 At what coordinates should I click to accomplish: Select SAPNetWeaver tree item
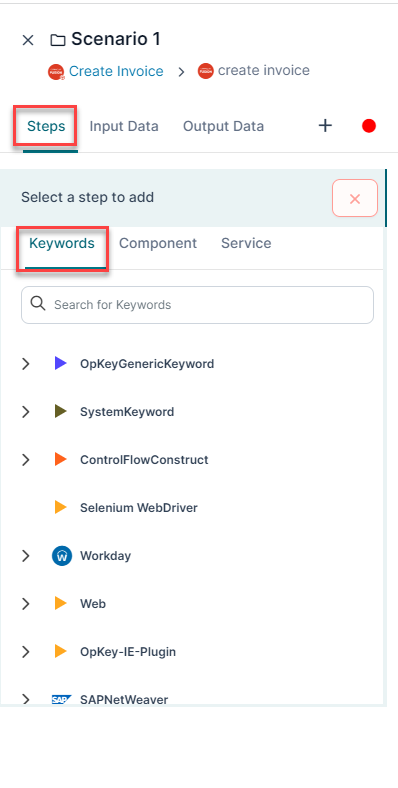coord(124,699)
